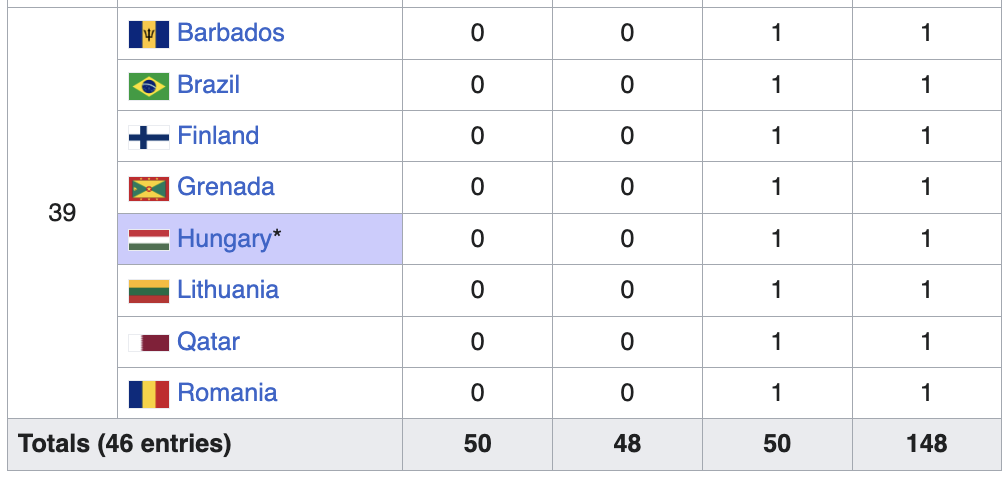Open the Barbados link
This screenshot has width=1008, height=486.
pos(231,33)
